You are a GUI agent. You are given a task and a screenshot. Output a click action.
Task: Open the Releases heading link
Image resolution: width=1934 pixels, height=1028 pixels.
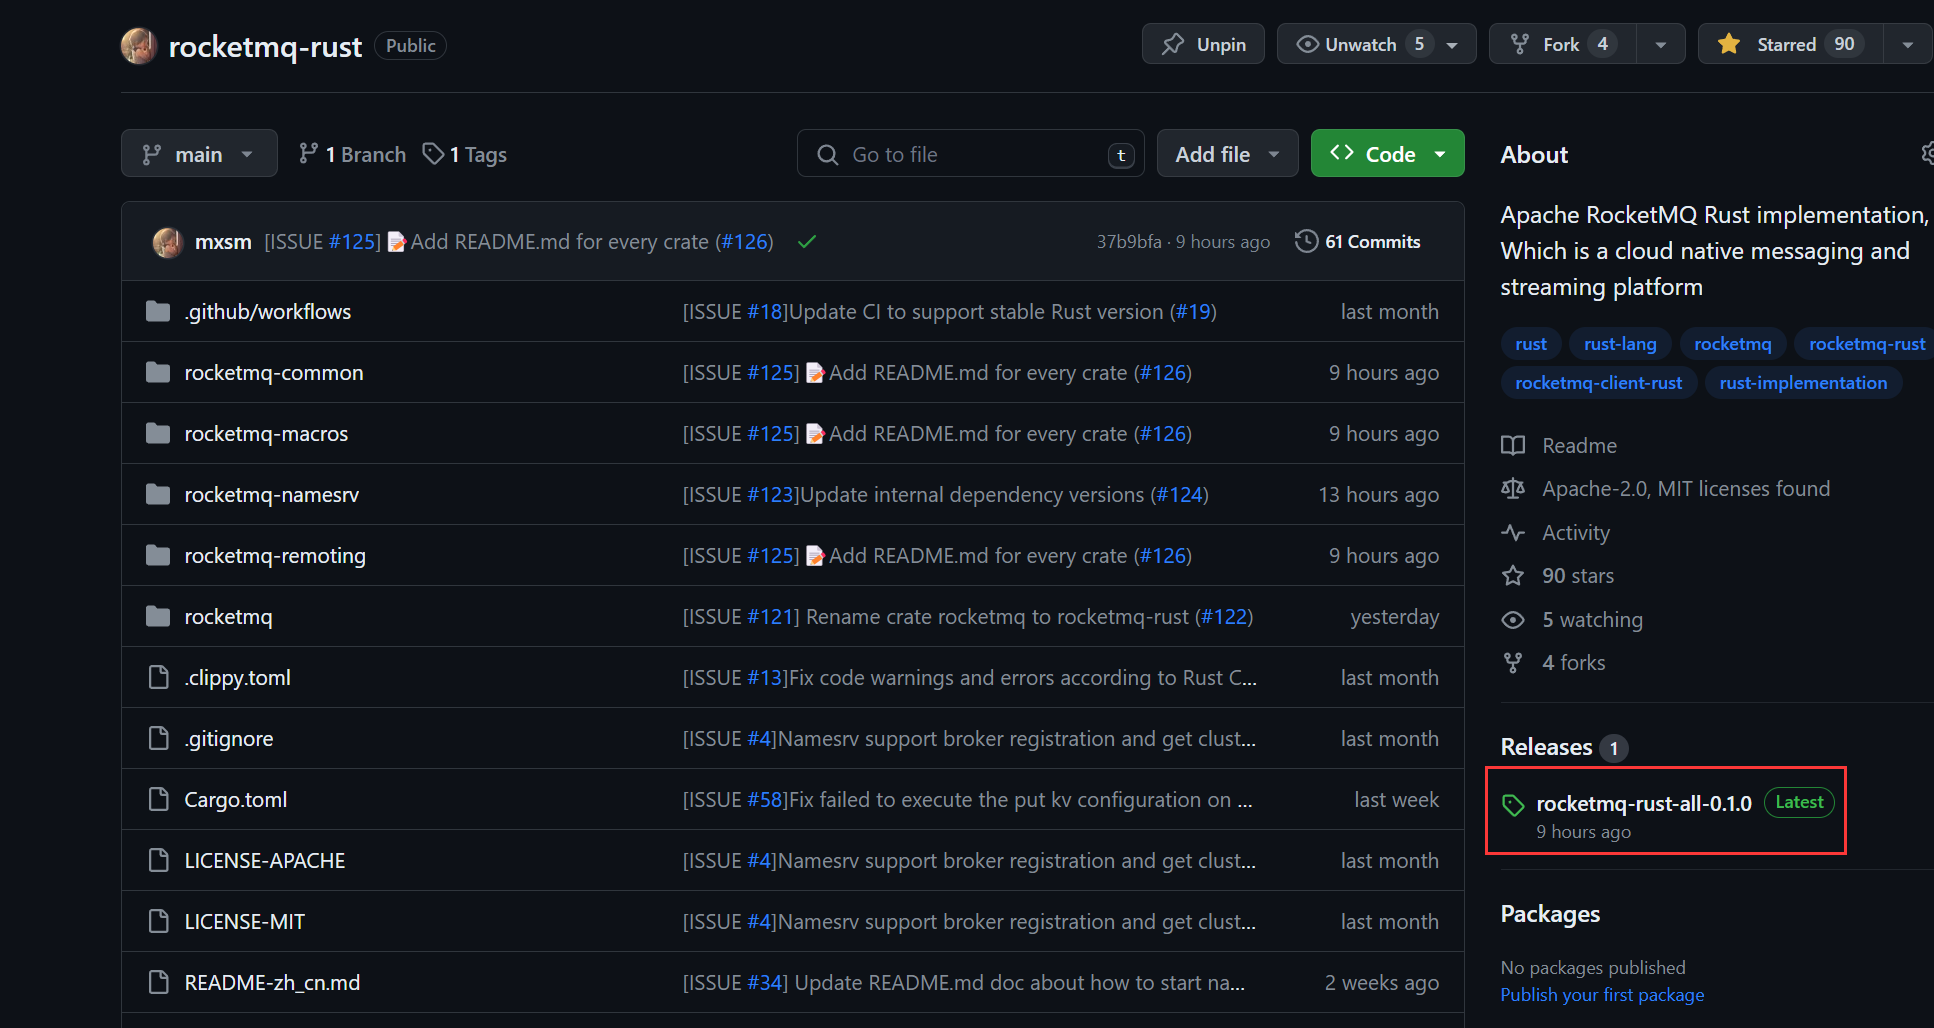click(x=1546, y=747)
